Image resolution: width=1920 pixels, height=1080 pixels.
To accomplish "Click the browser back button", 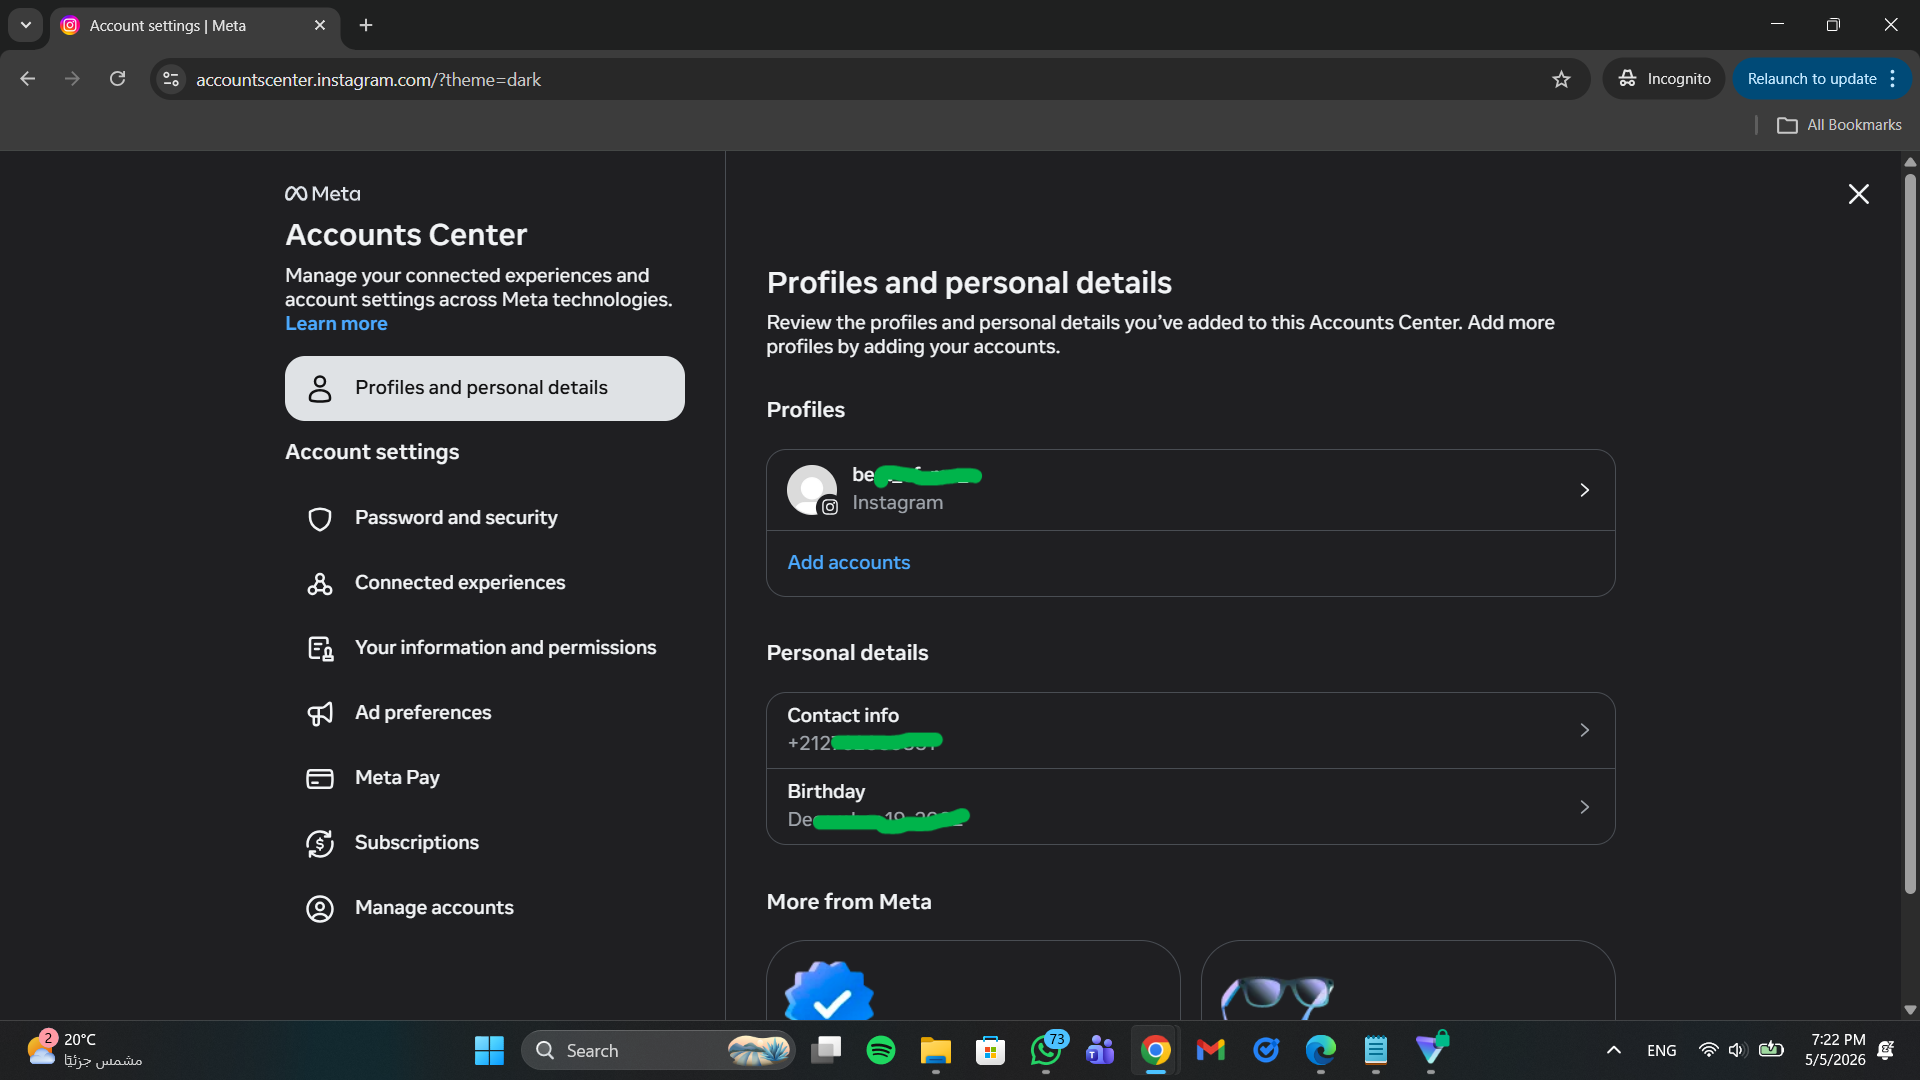I will 27,79.
